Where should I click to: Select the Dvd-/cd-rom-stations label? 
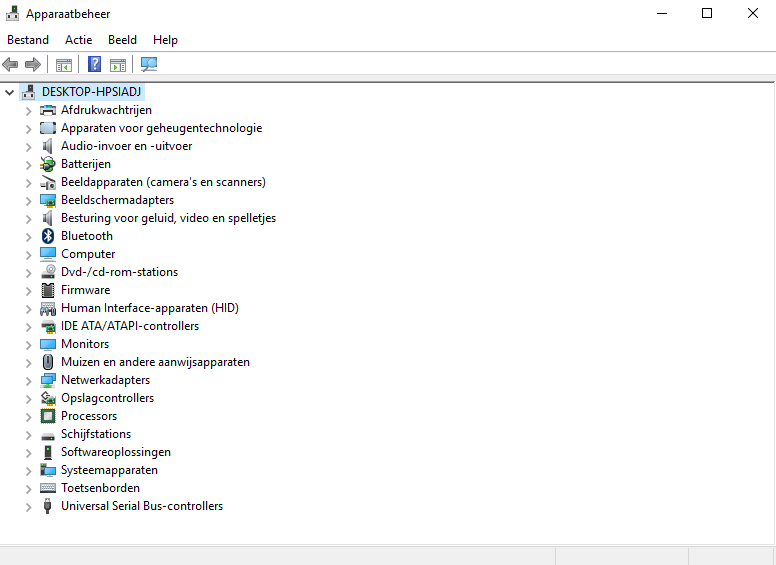119,272
